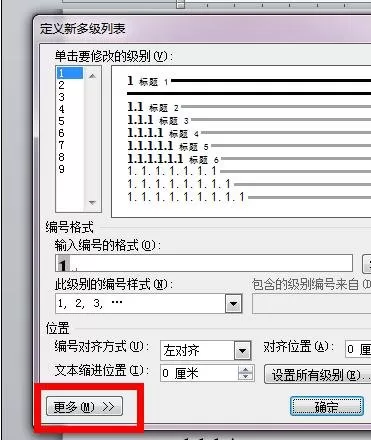The image size is (371, 440).
Task: Click the 对齐位置 value field
Action: tap(358, 349)
